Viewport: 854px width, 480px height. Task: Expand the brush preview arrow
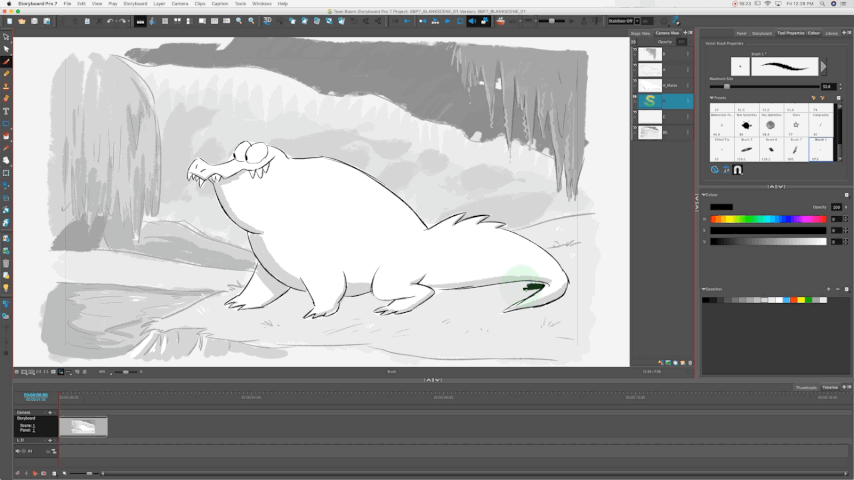(823, 66)
